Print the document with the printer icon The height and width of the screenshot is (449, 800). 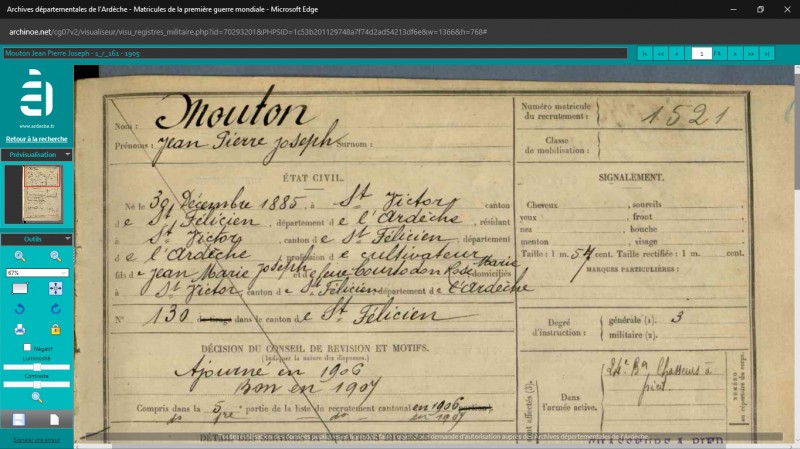coord(20,330)
